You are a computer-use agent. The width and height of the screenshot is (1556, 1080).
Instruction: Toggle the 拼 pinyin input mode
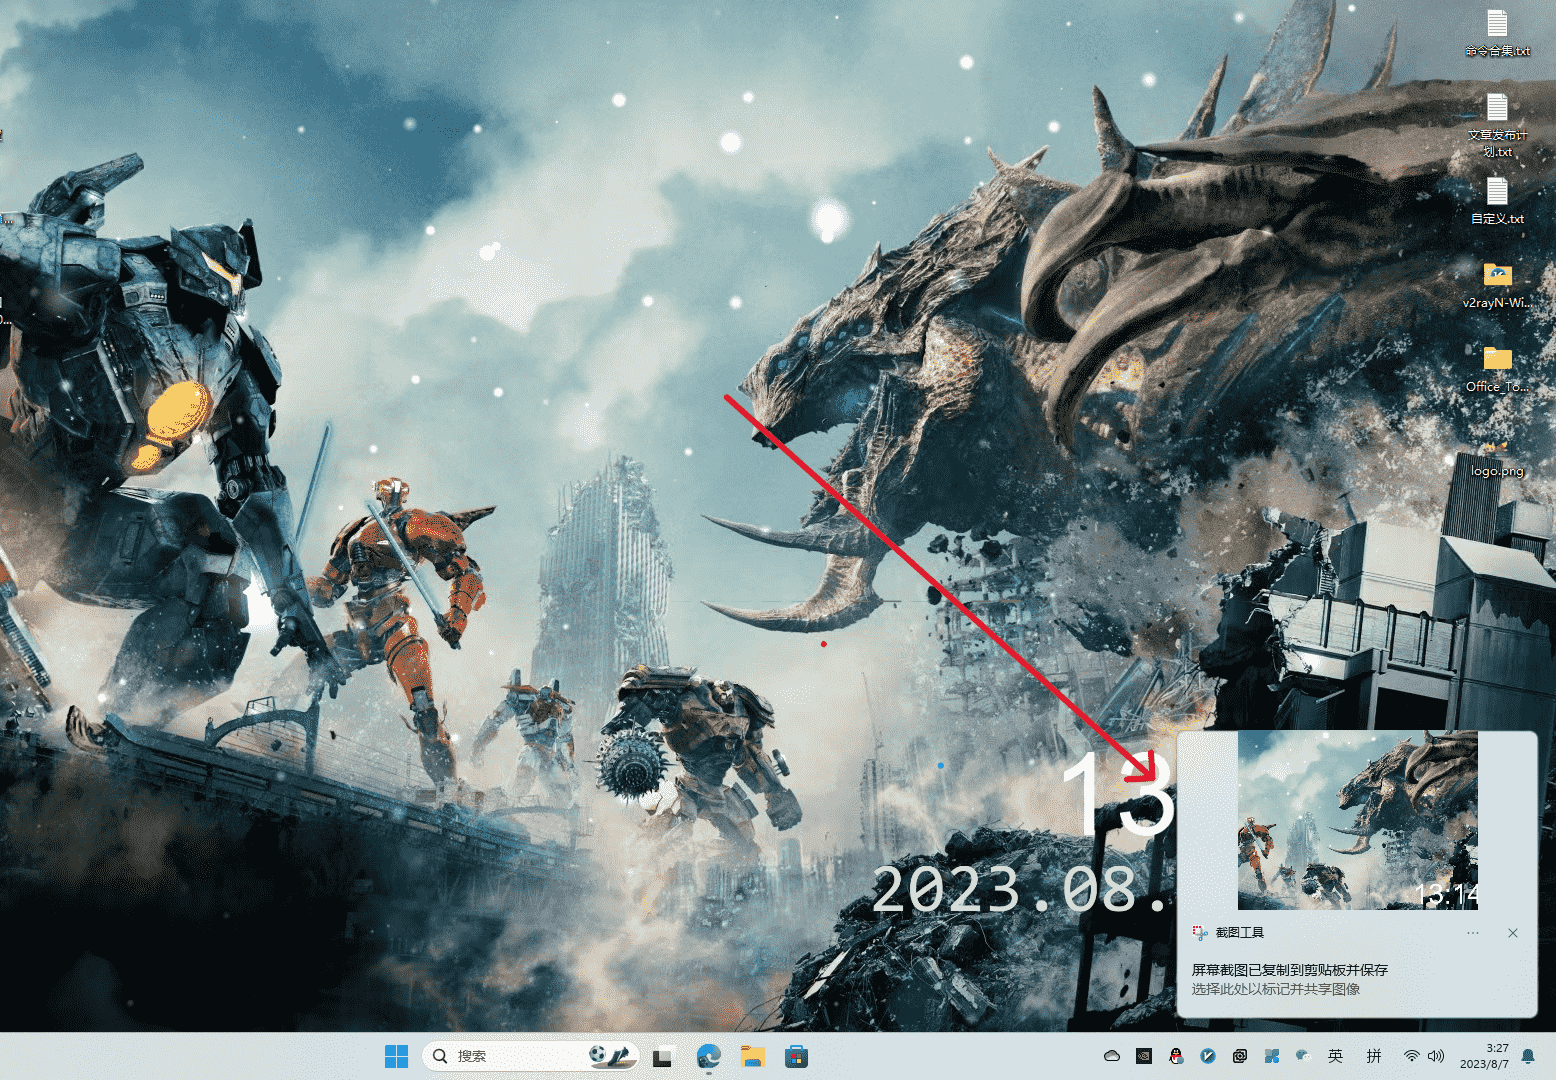(1374, 1056)
